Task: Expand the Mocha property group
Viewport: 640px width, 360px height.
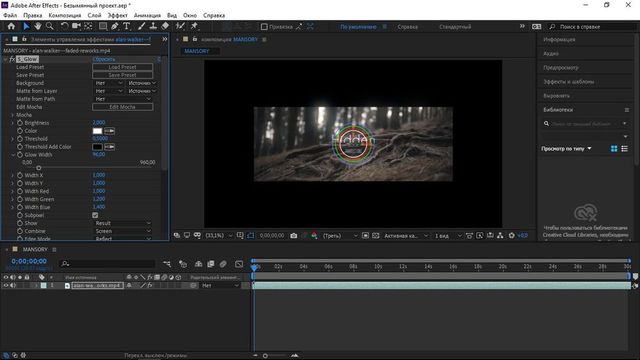Action: pos(13,115)
